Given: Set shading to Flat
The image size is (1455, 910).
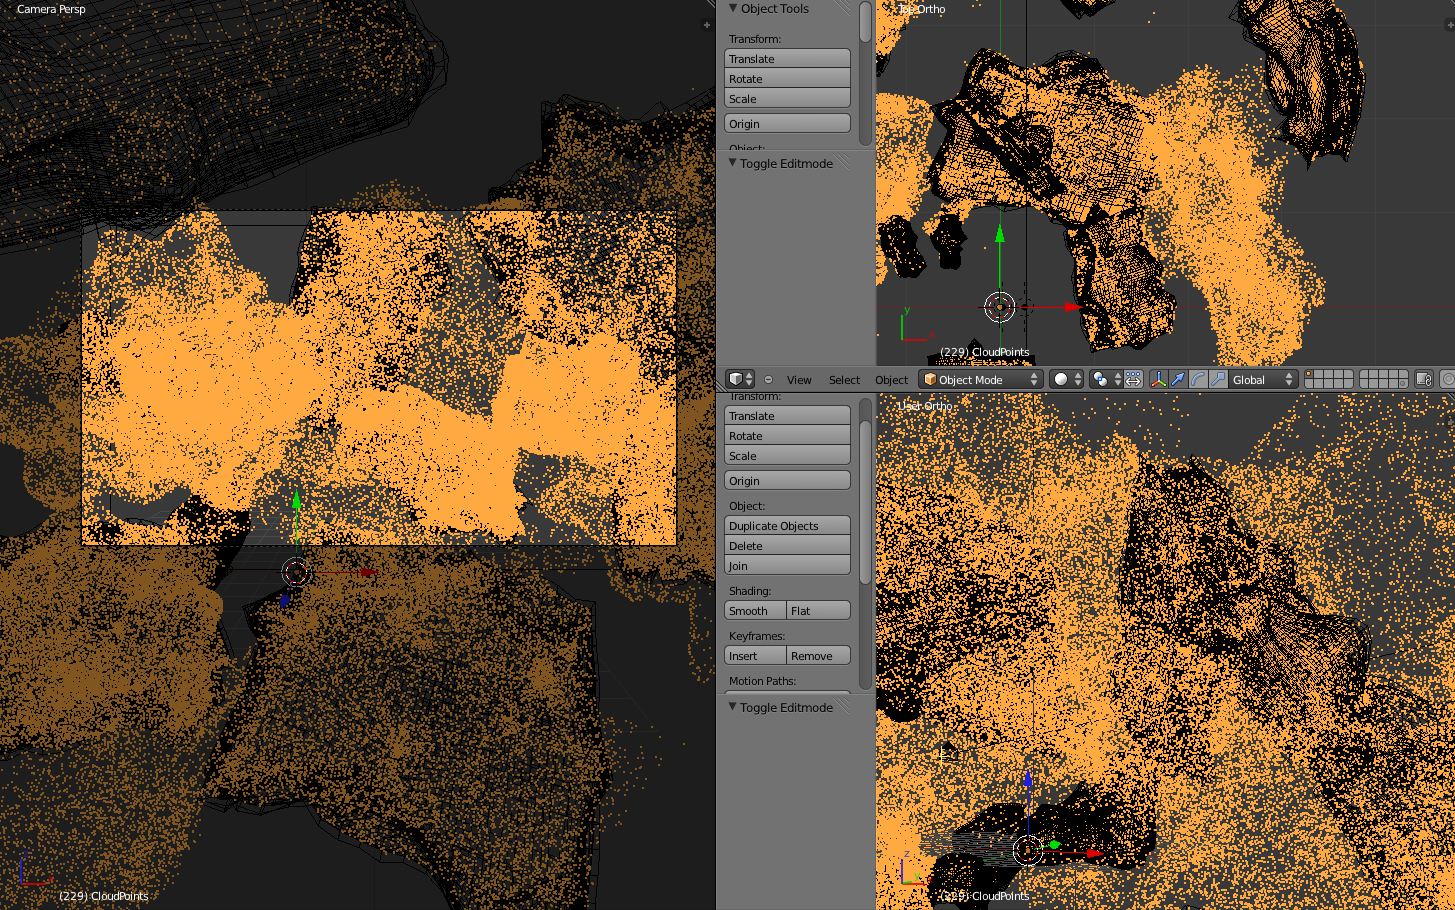Looking at the screenshot, I should coord(819,611).
